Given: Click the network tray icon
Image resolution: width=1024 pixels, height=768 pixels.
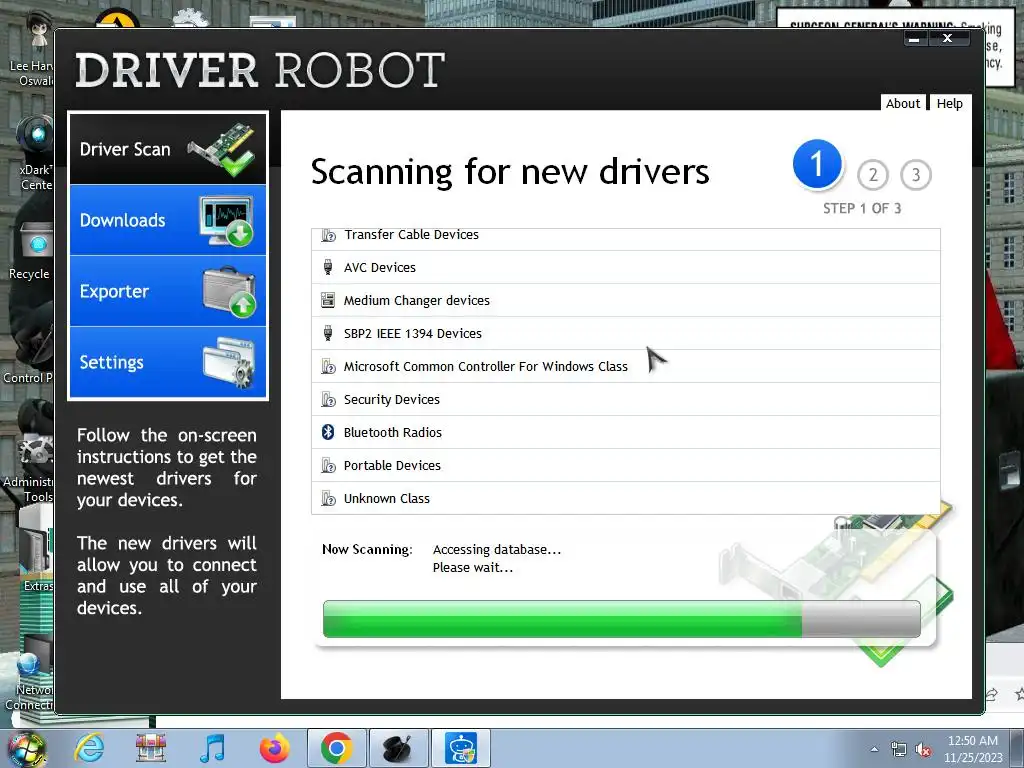Looking at the screenshot, I should 899,750.
